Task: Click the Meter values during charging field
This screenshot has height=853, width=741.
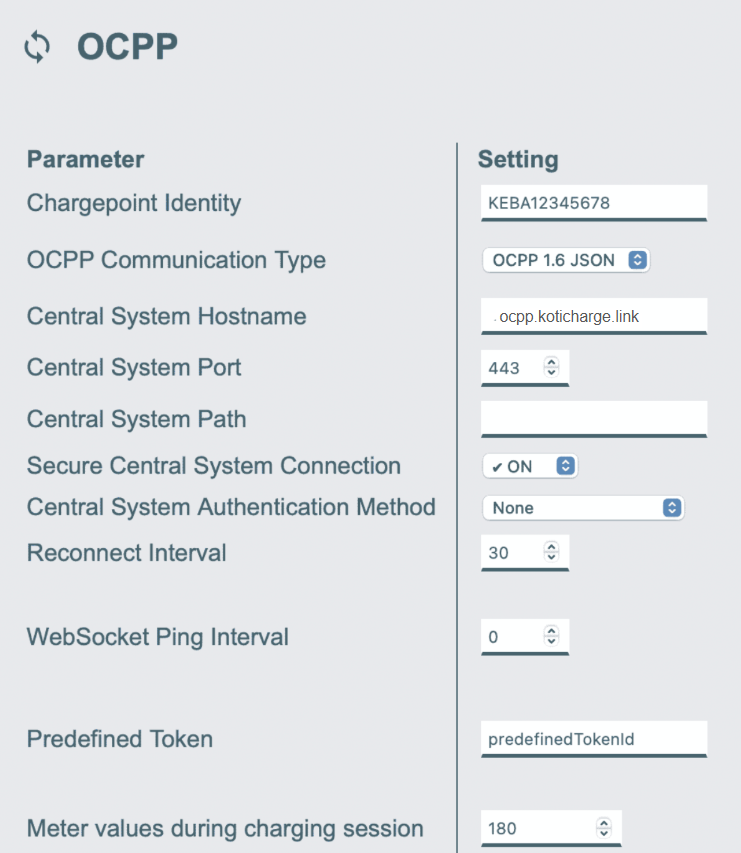Action: click(x=537, y=828)
